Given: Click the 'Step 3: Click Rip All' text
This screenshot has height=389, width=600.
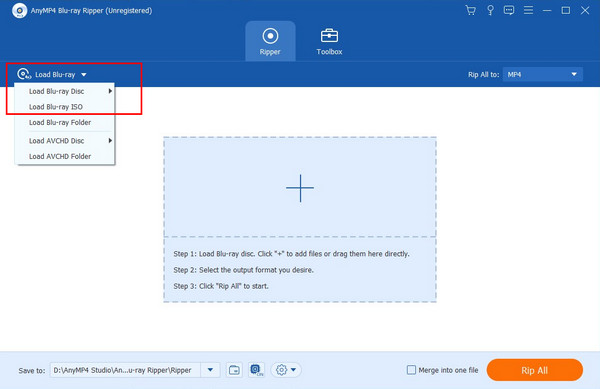Looking at the screenshot, I should pyautogui.click(x=221, y=286).
